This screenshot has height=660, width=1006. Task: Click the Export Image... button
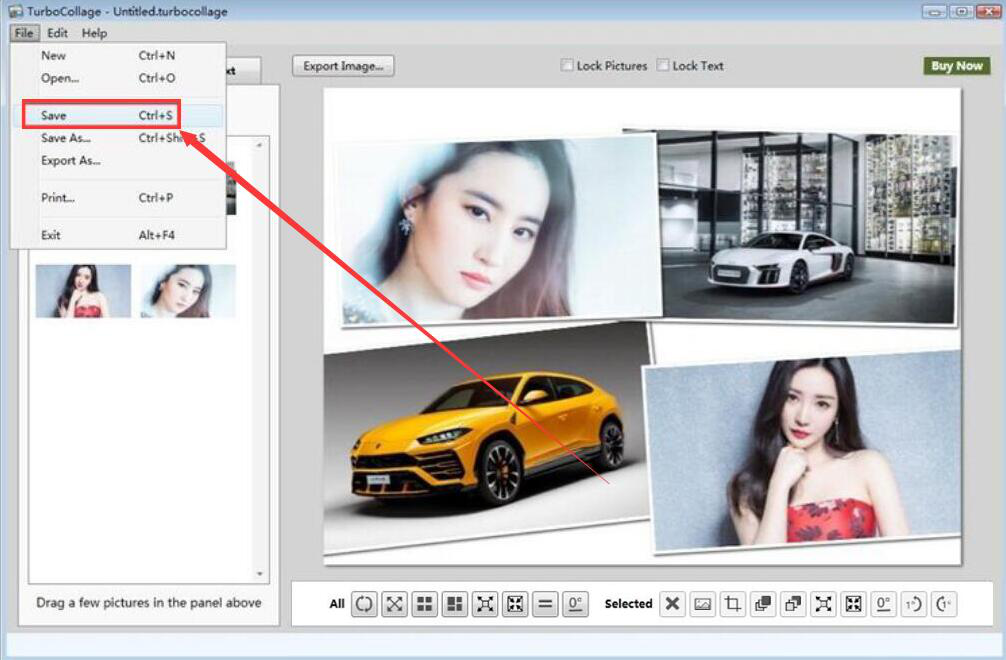343,66
